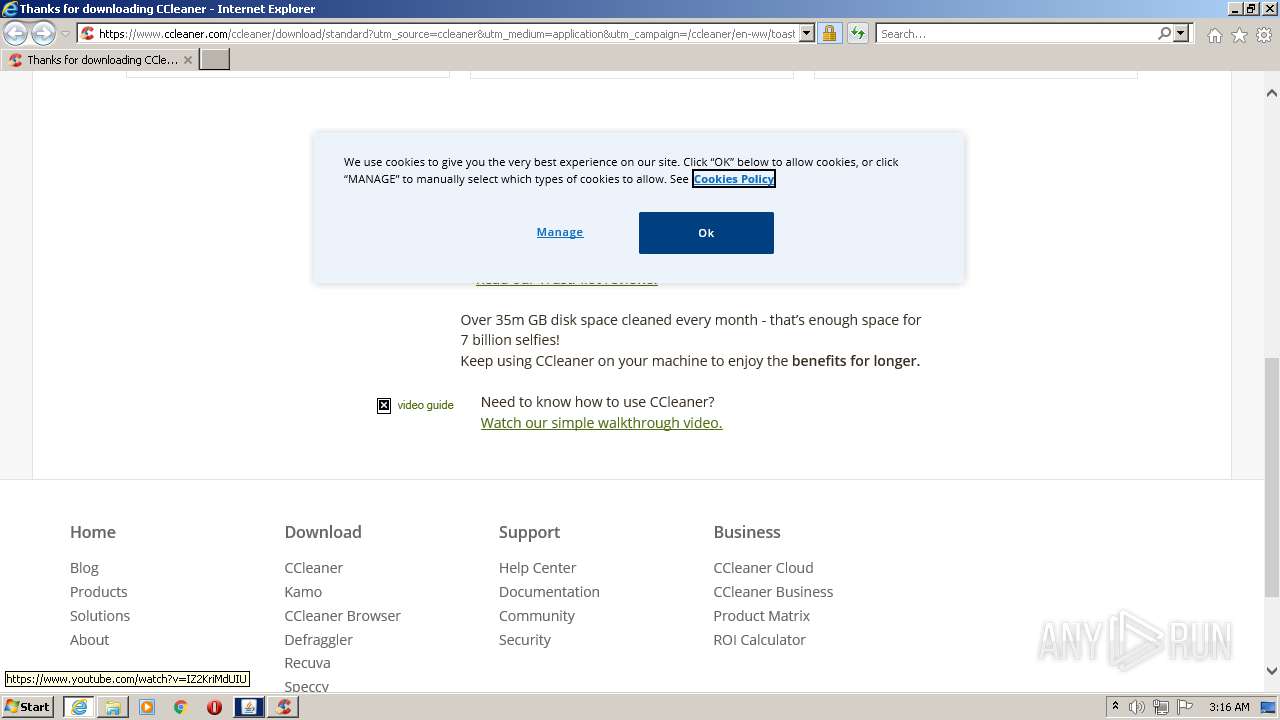Open the Windows Start menu
Viewport: 1280px width, 720px height.
tap(28, 707)
